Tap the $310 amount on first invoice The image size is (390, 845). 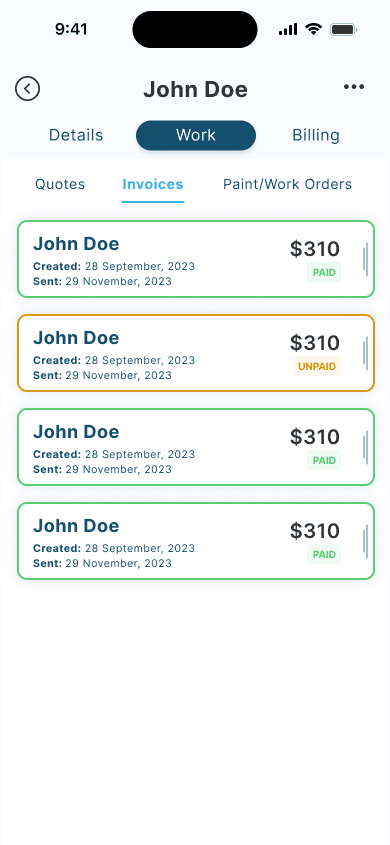315,249
